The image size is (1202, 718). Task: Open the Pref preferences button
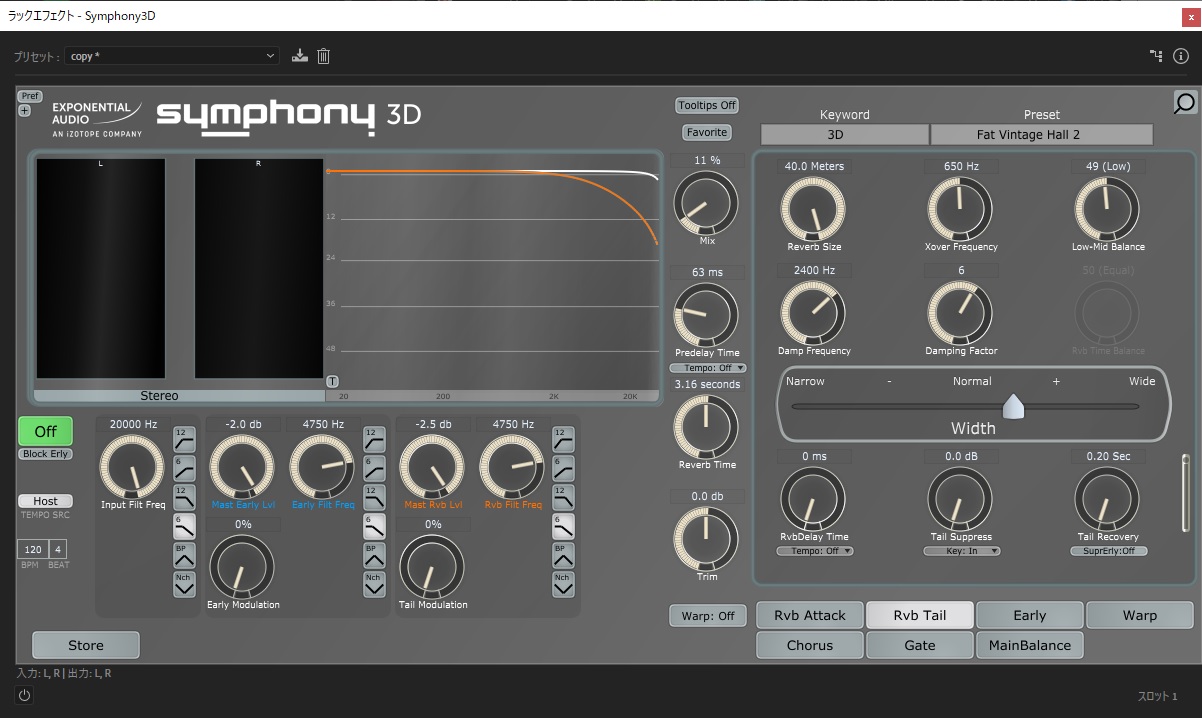[30, 96]
